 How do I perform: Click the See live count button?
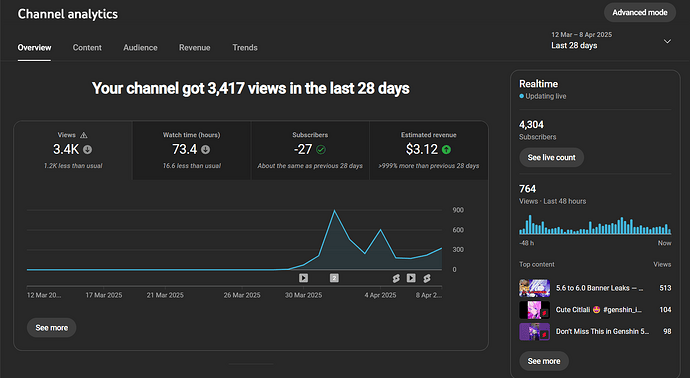click(551, 158)
